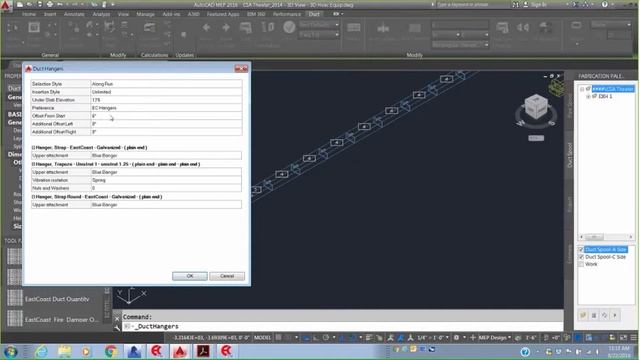Click Sign In in title bar
The image size is (640, 360).
pyautogui.click(x=539, y=4)
